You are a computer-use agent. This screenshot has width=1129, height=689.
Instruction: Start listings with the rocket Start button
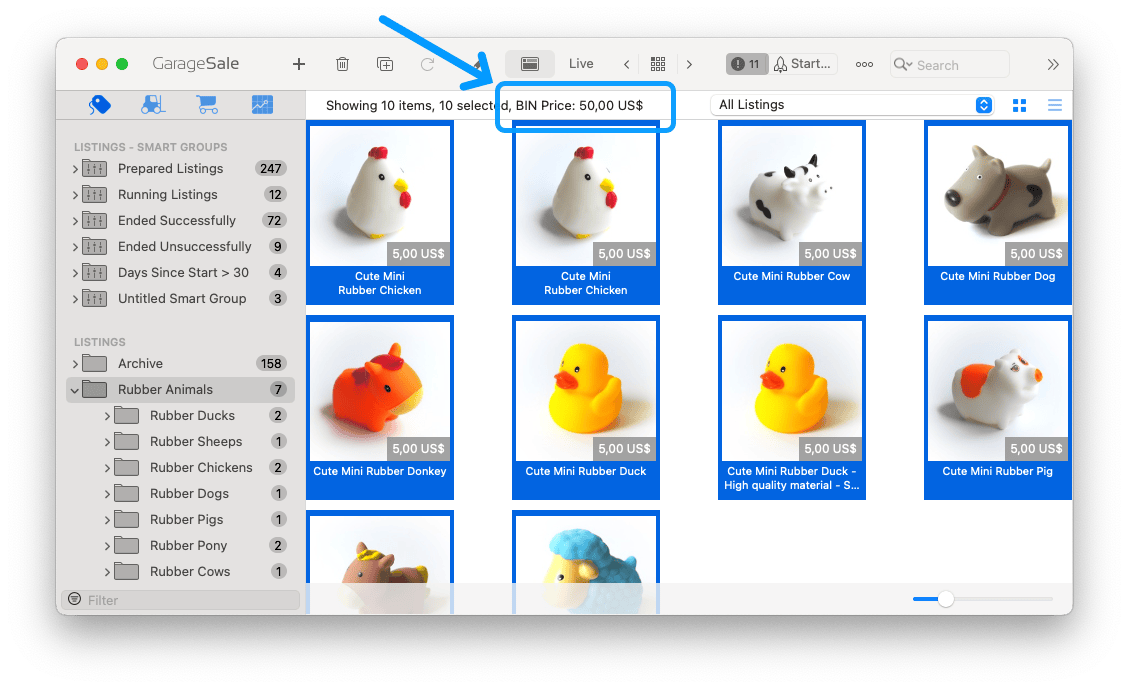click(x=803, y=64)
